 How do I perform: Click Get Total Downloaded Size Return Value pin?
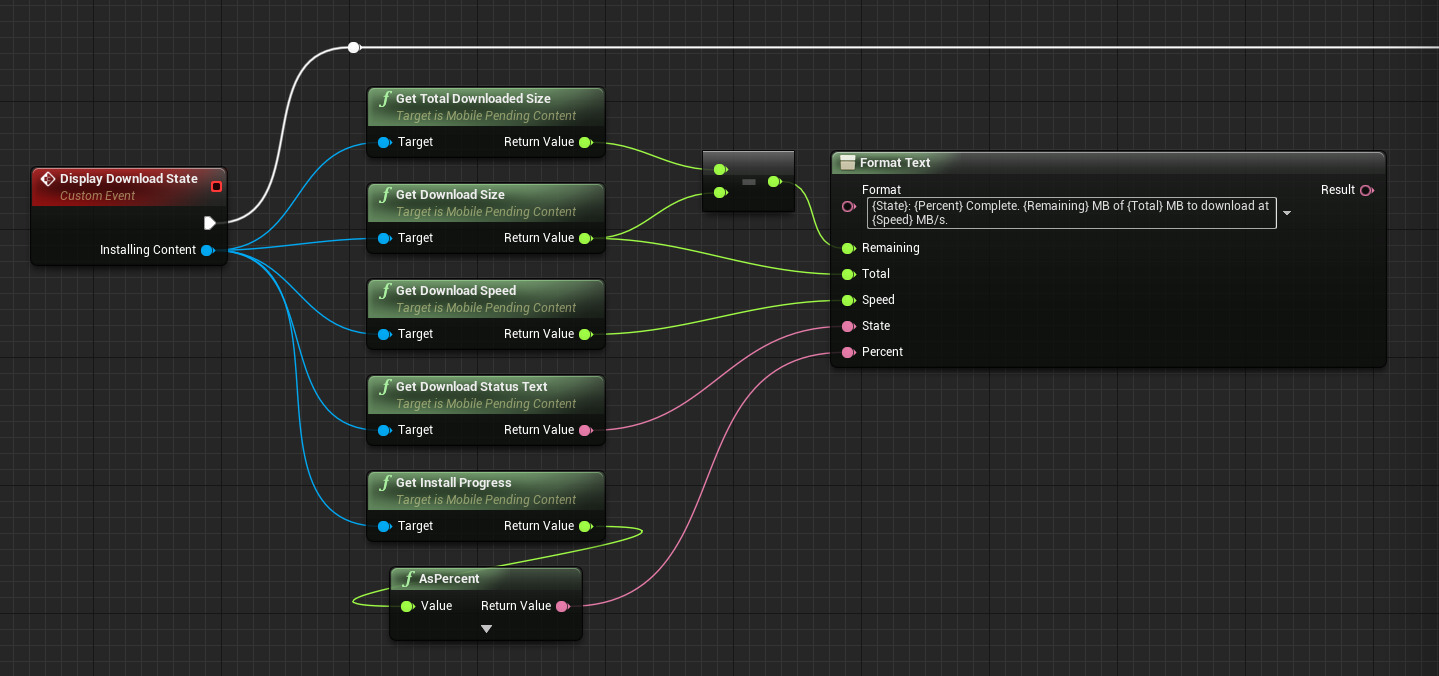tap(585, 142)
